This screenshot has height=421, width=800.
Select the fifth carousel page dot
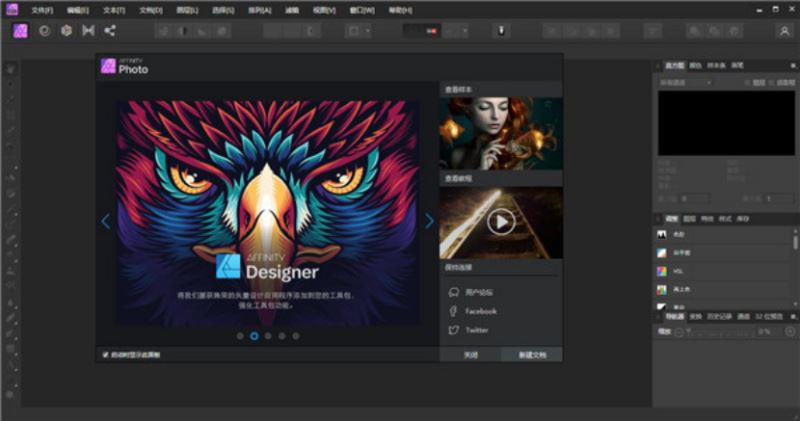(296, 336)
